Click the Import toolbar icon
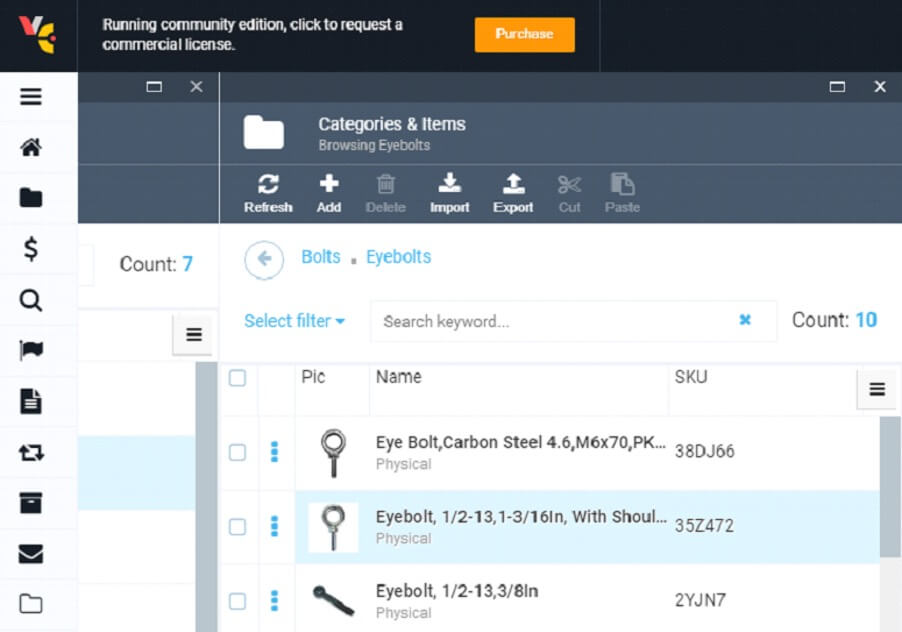902x632 pixels. [x=449, y=193]
